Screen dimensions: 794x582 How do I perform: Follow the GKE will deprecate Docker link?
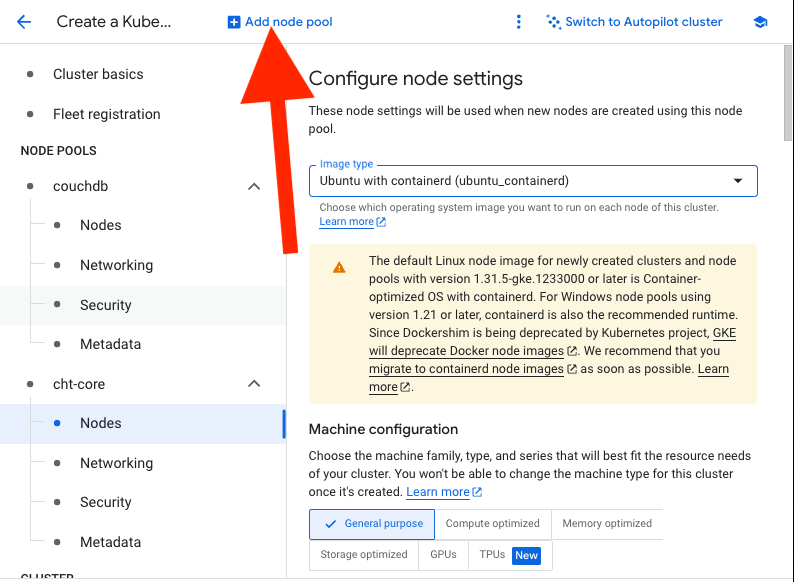pos(552,342)
